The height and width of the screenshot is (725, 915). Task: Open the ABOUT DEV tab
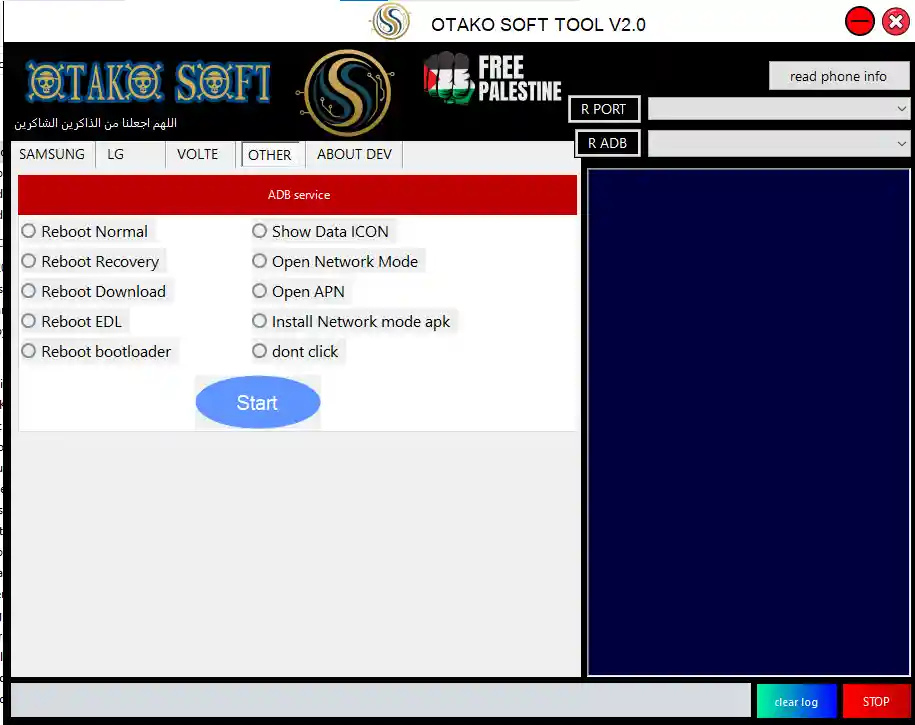tap(354, 154)
